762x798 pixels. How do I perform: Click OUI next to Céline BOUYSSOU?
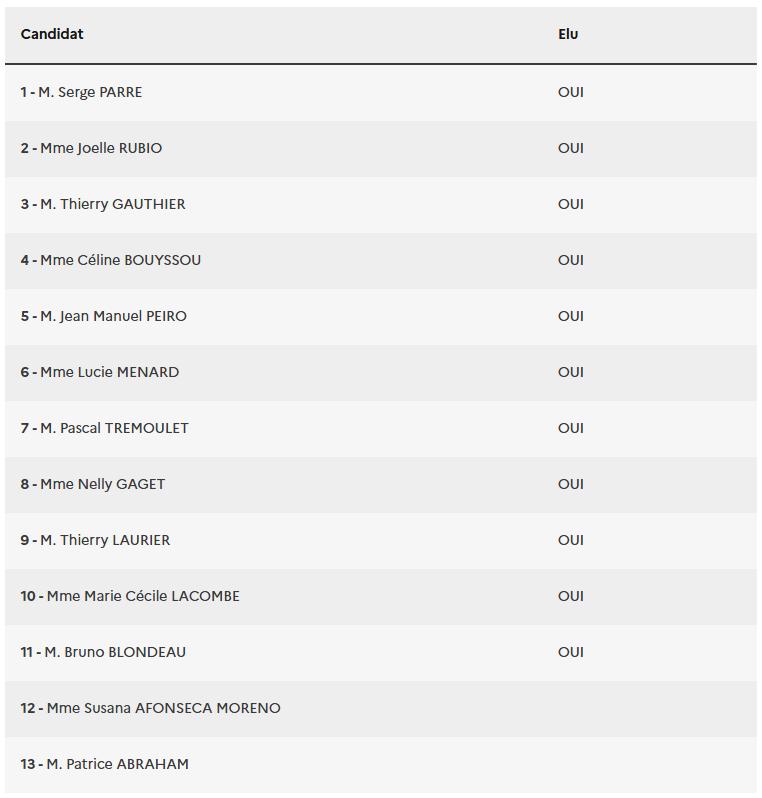click(571, 260)
